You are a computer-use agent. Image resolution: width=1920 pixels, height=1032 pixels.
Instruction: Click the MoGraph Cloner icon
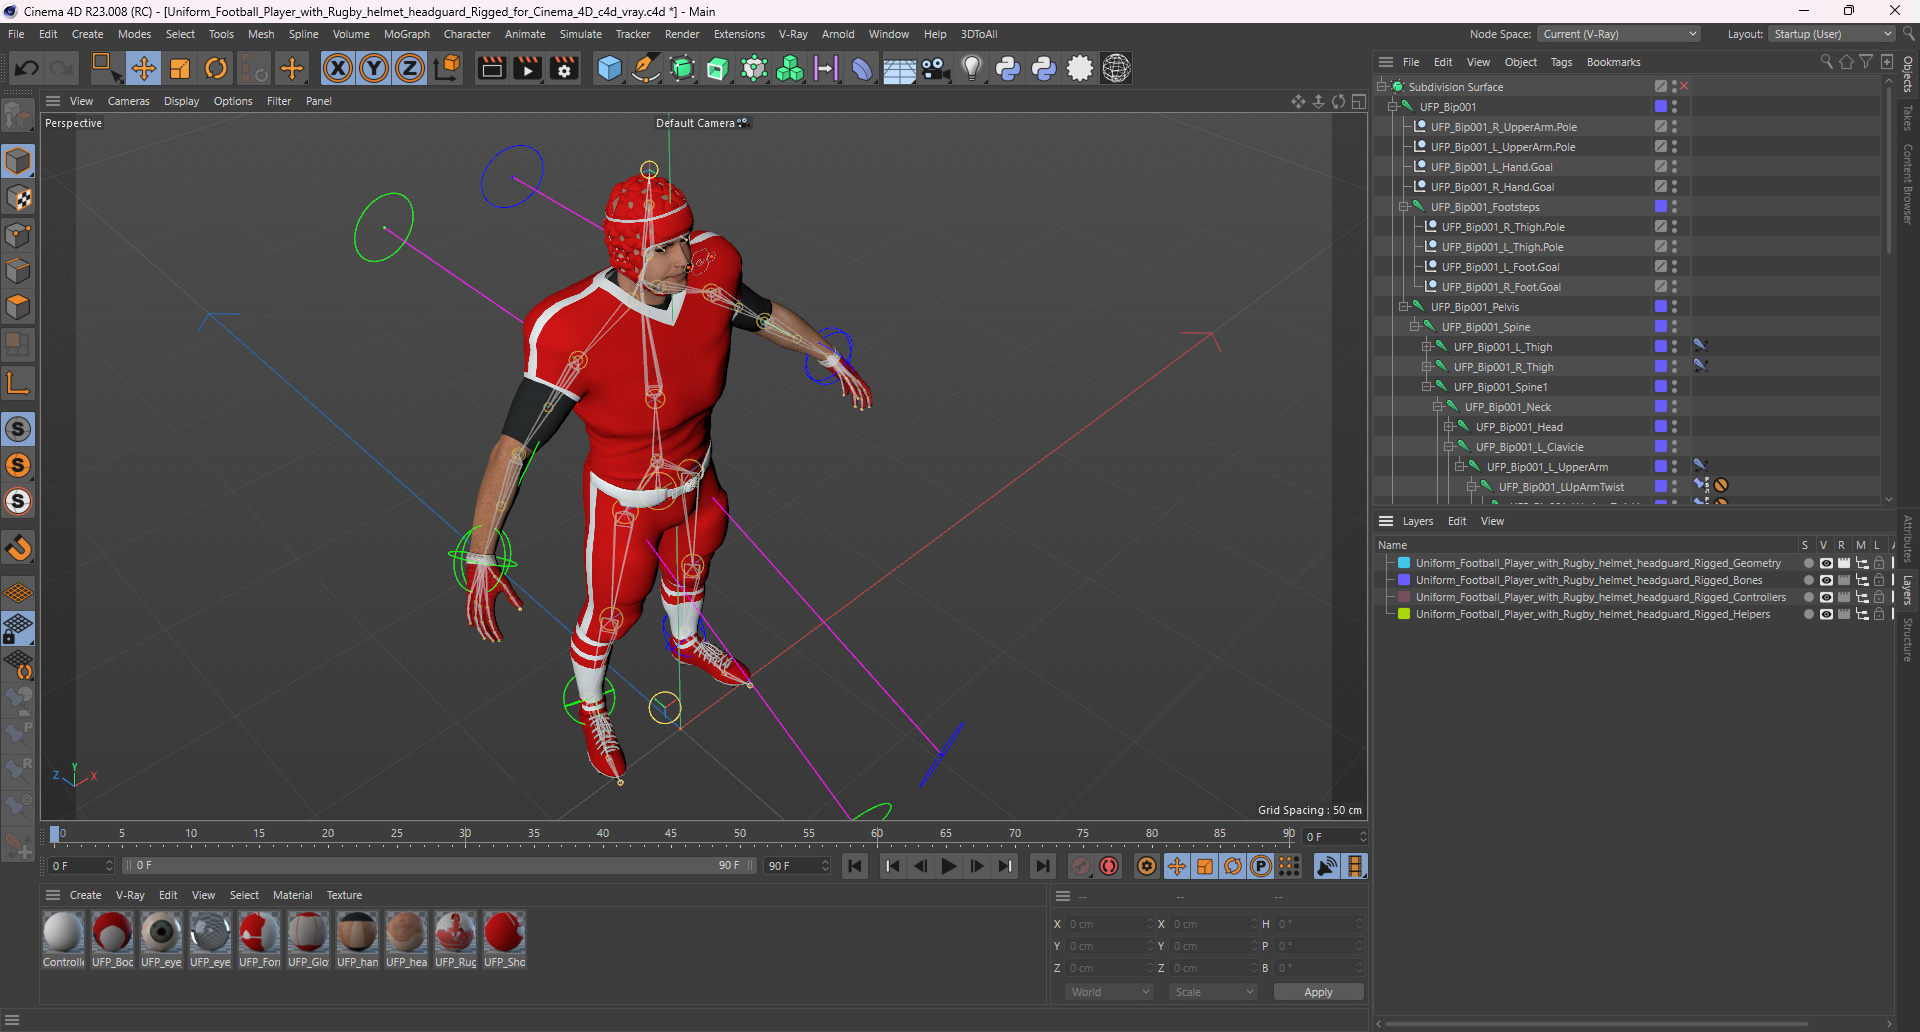(x=790, y=68)
